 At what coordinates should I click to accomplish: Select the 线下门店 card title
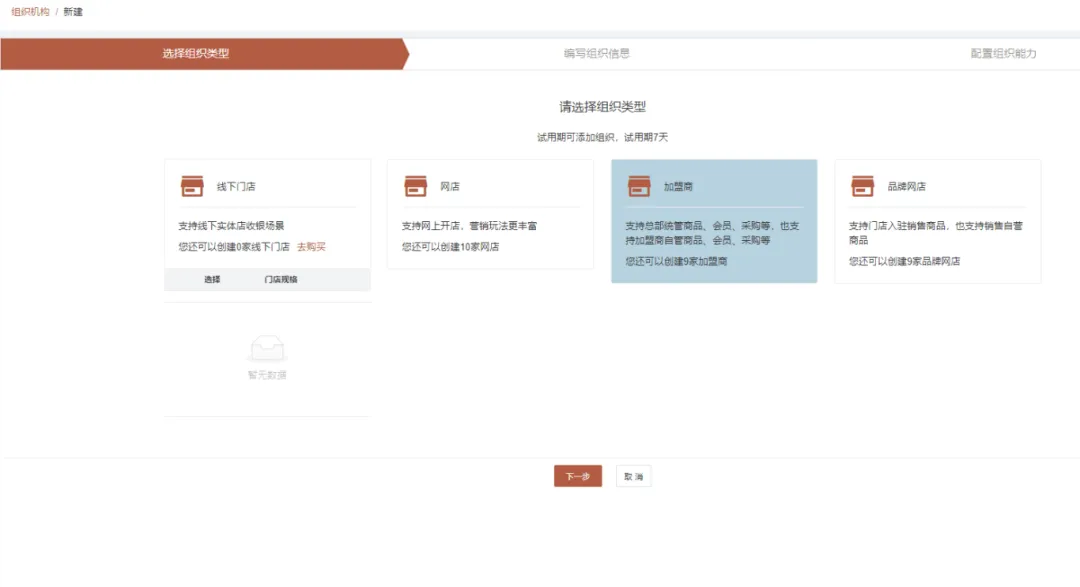click(236, 187)
